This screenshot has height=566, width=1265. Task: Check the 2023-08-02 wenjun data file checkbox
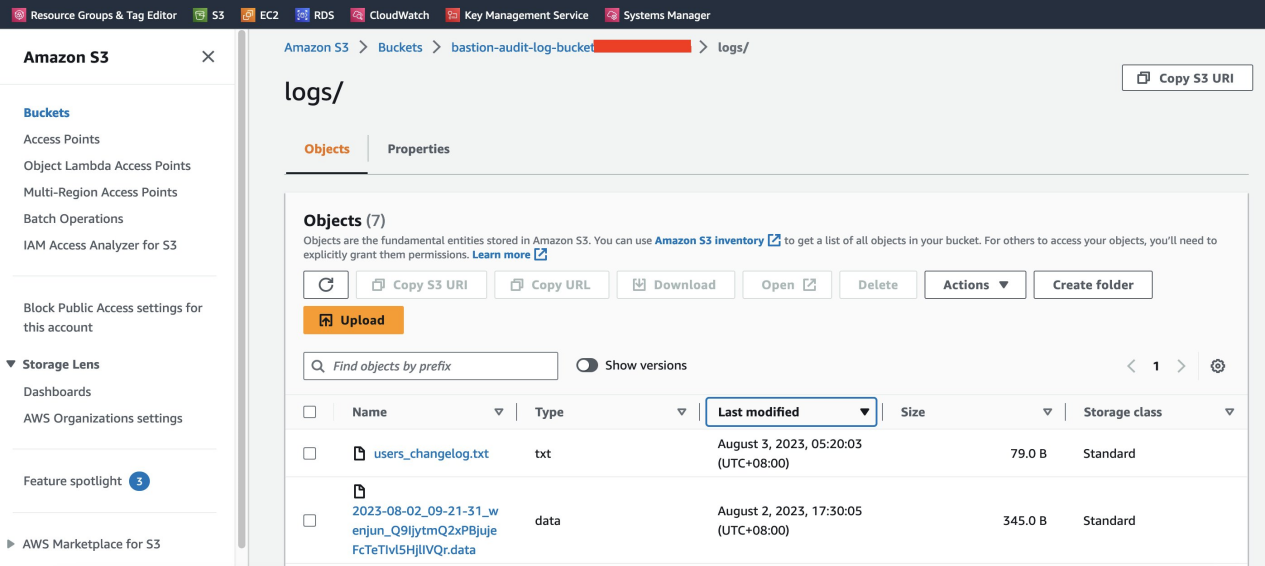click(310, 521)
